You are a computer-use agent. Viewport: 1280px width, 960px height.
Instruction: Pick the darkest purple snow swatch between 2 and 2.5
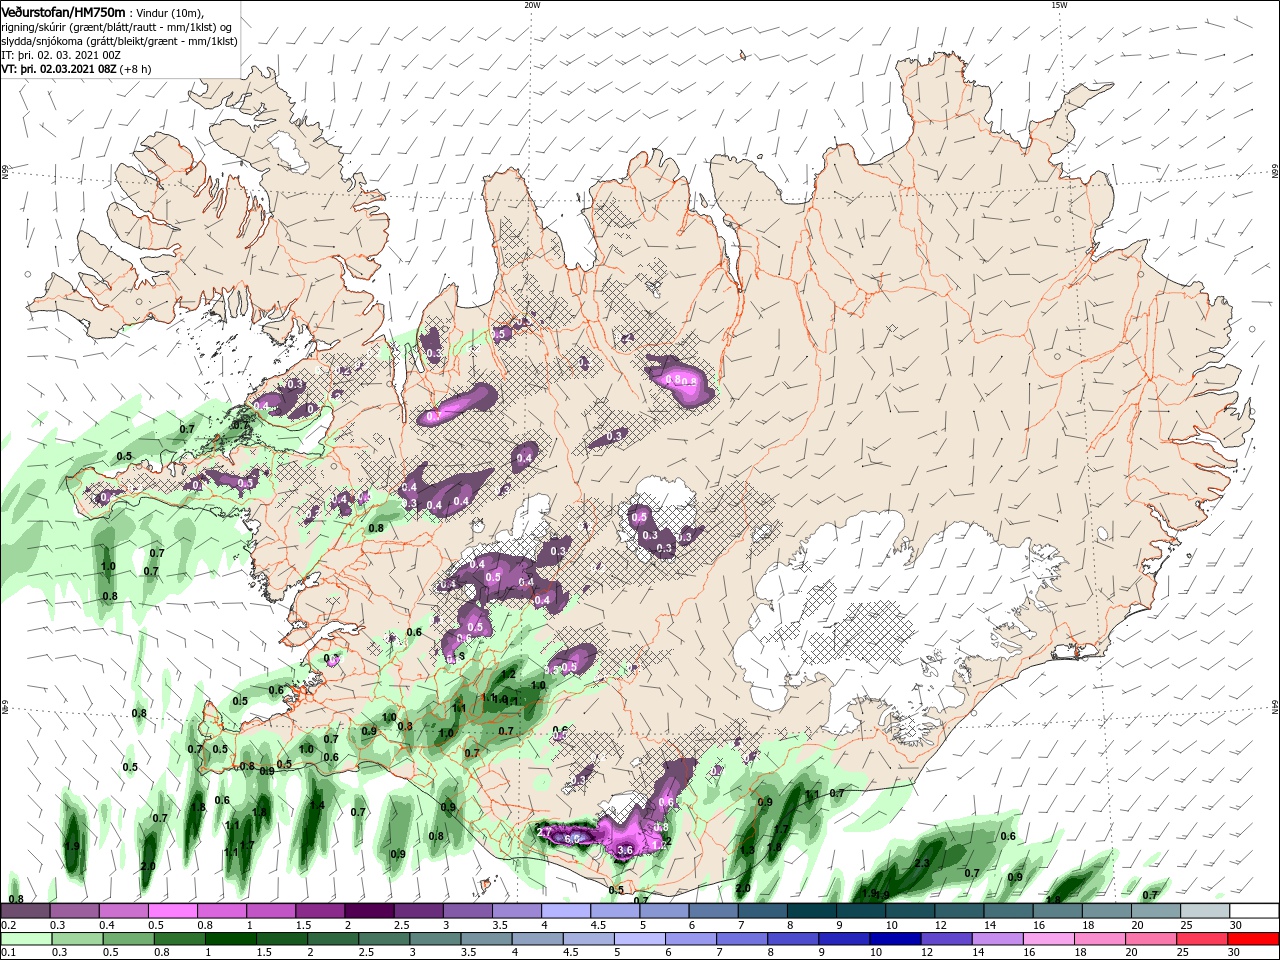368,911
